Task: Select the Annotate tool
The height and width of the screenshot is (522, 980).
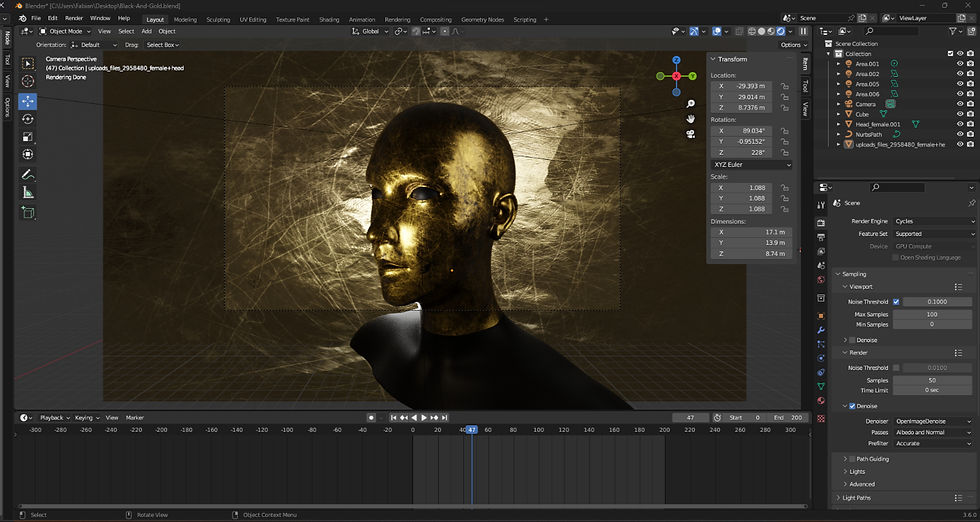Action: [28, 174]
